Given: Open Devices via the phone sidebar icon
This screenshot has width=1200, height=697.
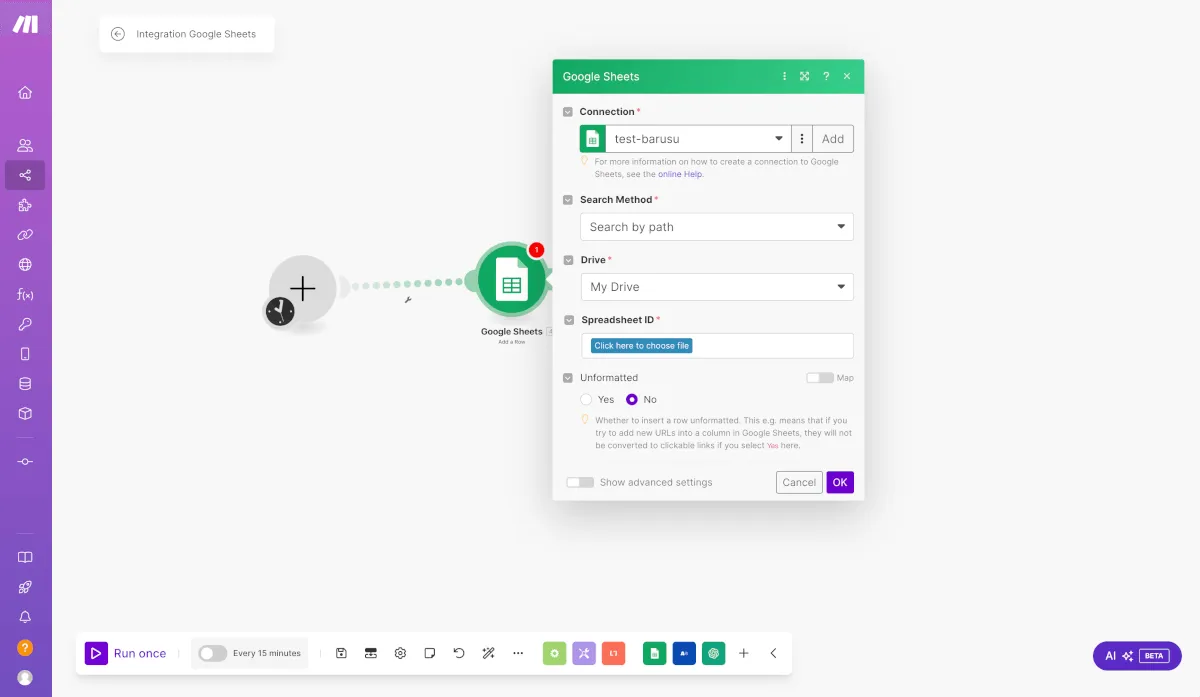Looking at the screenshot, I should [25, 354].
